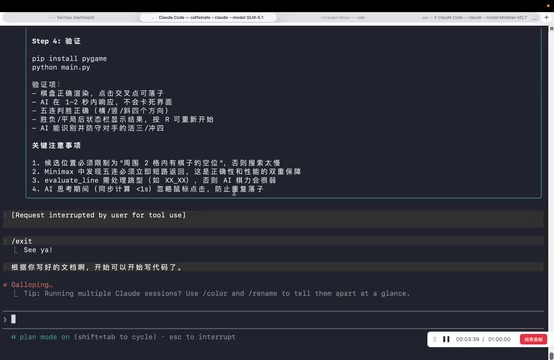554x360 pixels.
Task: Switch to the ssh terminal tab
Action: click(x=342, y=17)
